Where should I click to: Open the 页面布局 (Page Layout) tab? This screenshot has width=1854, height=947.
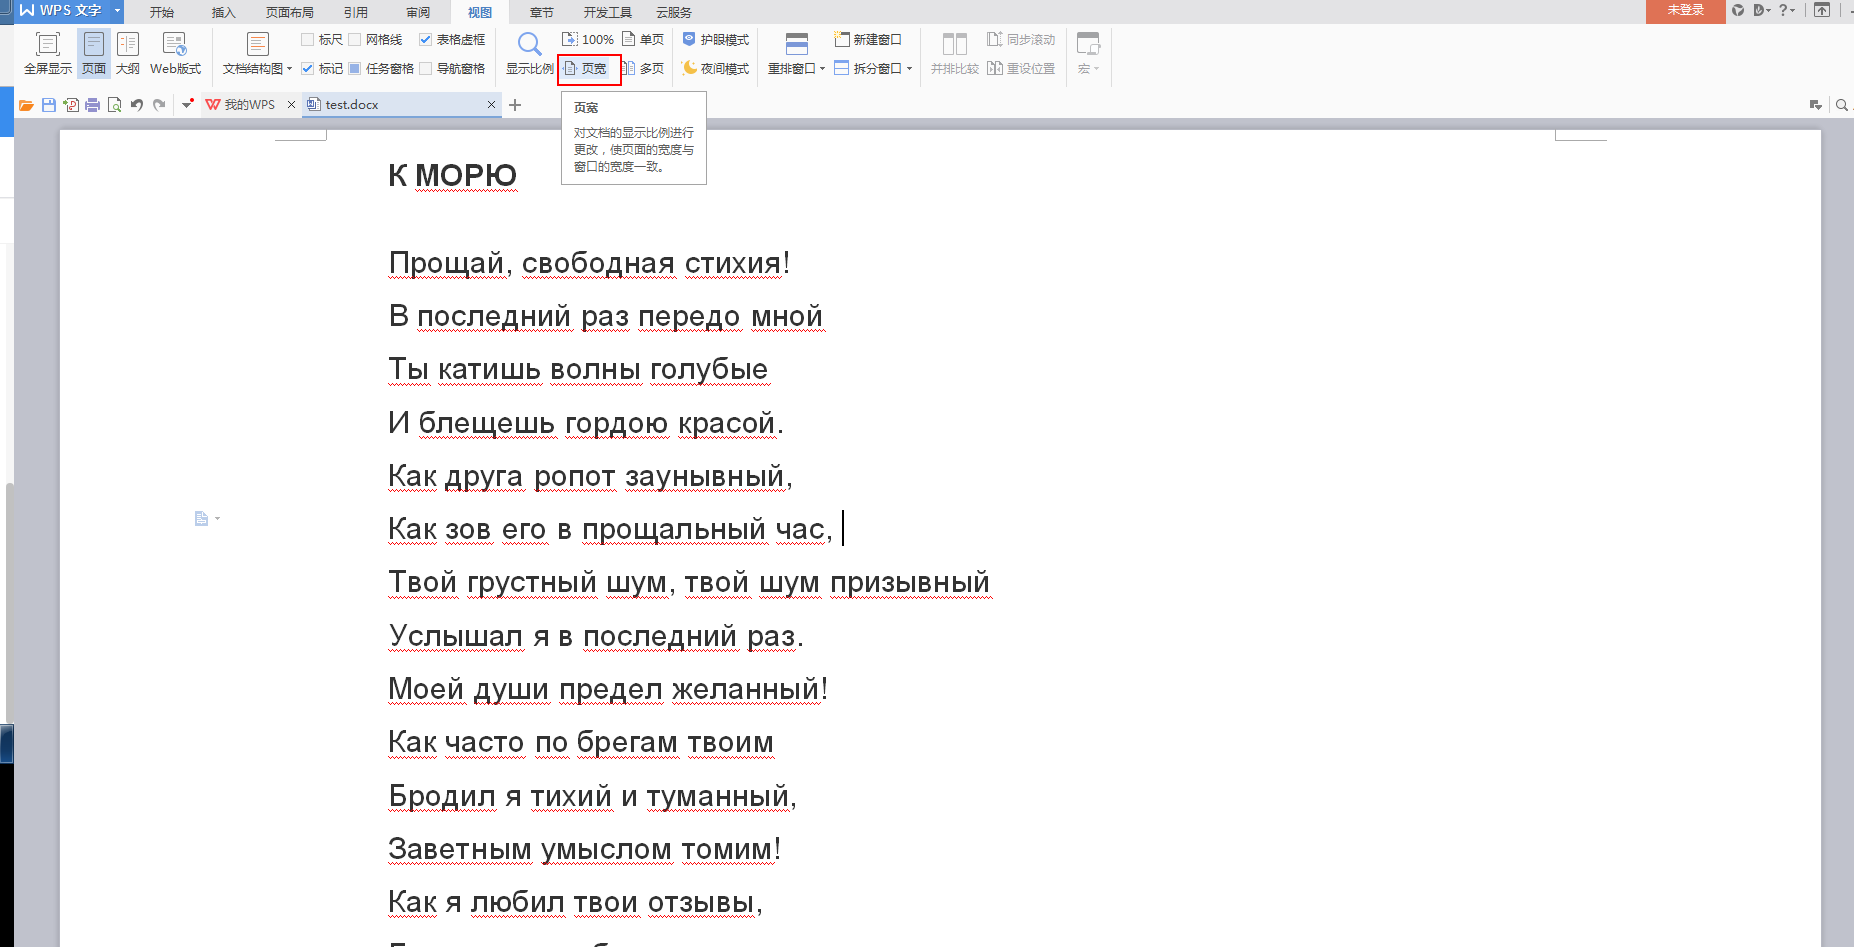coord(290,12)
